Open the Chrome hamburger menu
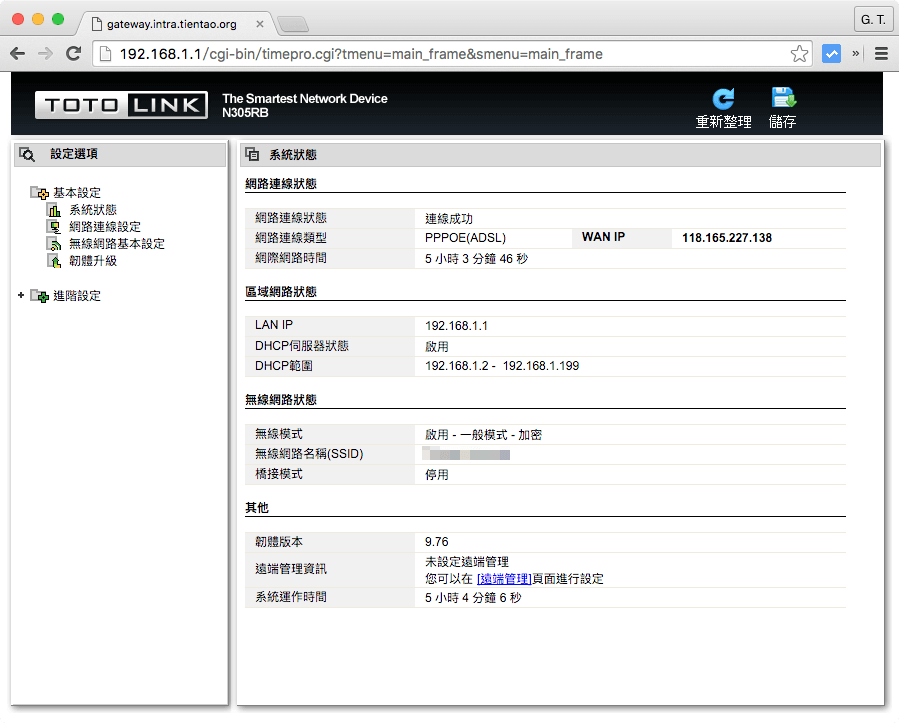Screen dimensions: 899x723 [x=881, y=54]
